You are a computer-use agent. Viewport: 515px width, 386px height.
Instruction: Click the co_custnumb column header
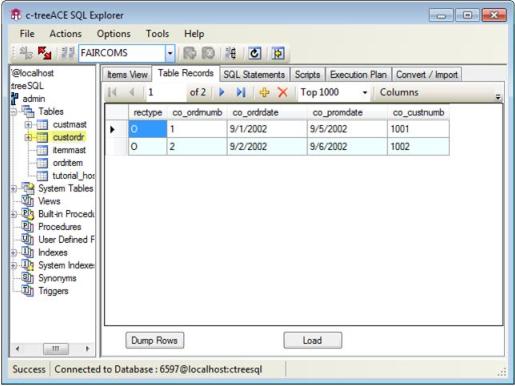tap(418, 113)
